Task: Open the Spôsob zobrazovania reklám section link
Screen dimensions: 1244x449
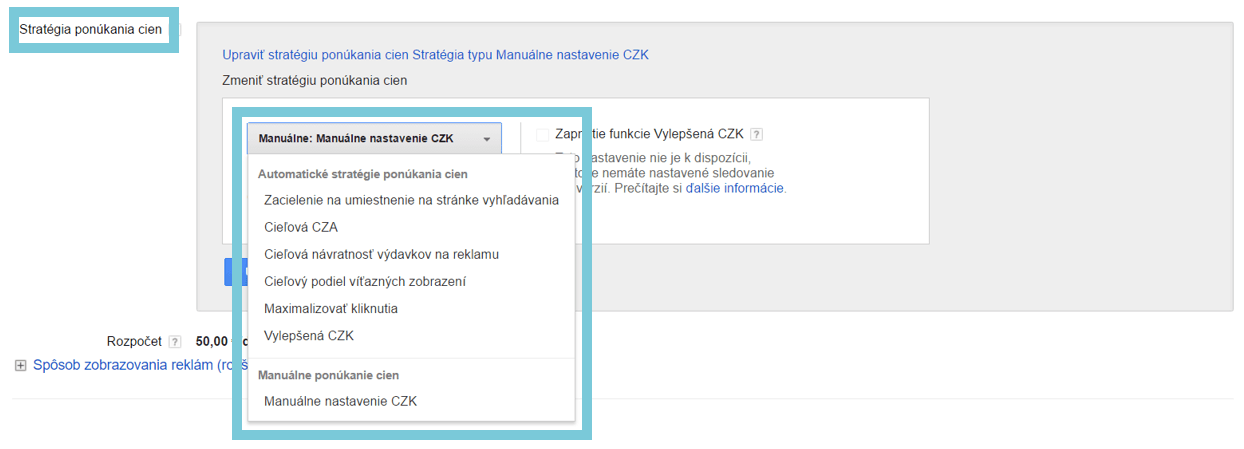Action: pyautogui.click(x=125, y=366)
